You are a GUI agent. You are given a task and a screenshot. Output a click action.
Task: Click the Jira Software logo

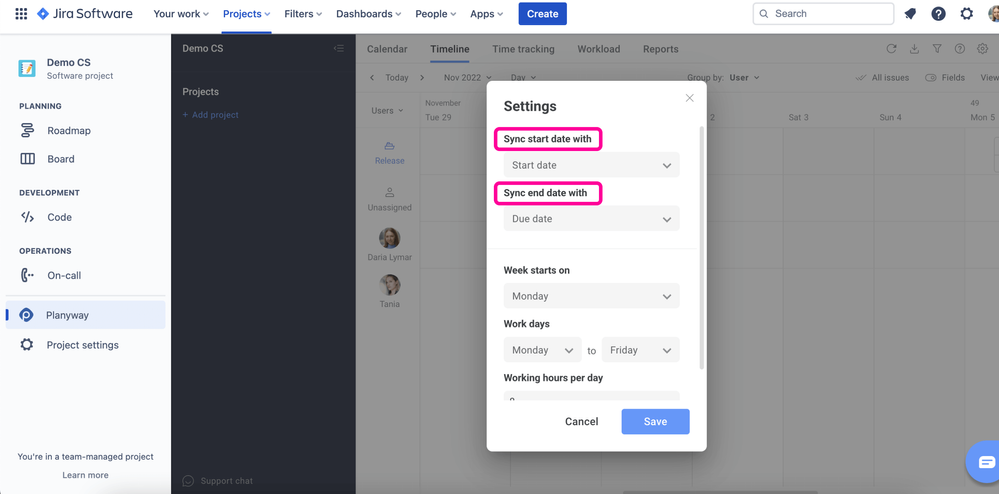point(85,13)
